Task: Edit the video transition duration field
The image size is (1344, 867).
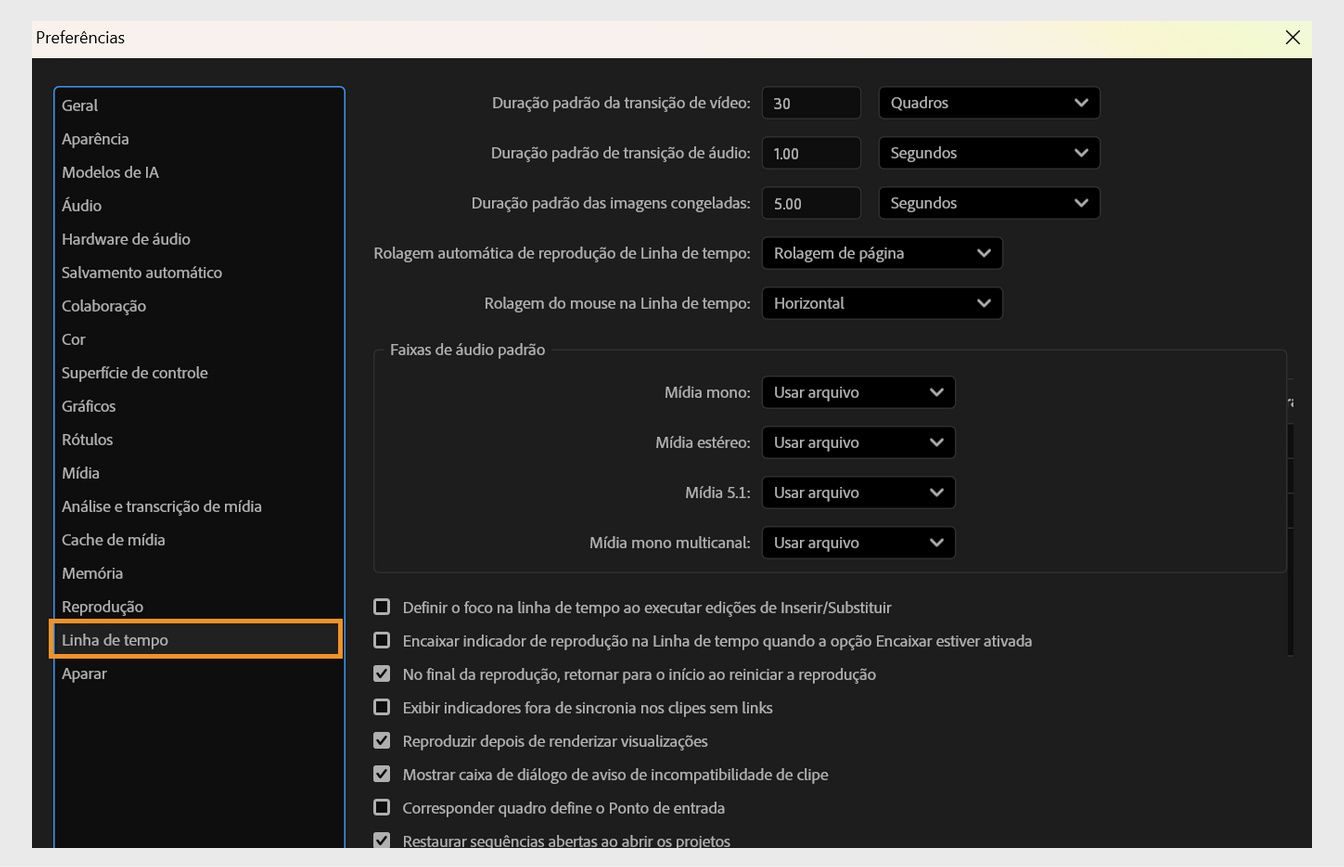Action: pyautogui.click(x=810, y=102)
